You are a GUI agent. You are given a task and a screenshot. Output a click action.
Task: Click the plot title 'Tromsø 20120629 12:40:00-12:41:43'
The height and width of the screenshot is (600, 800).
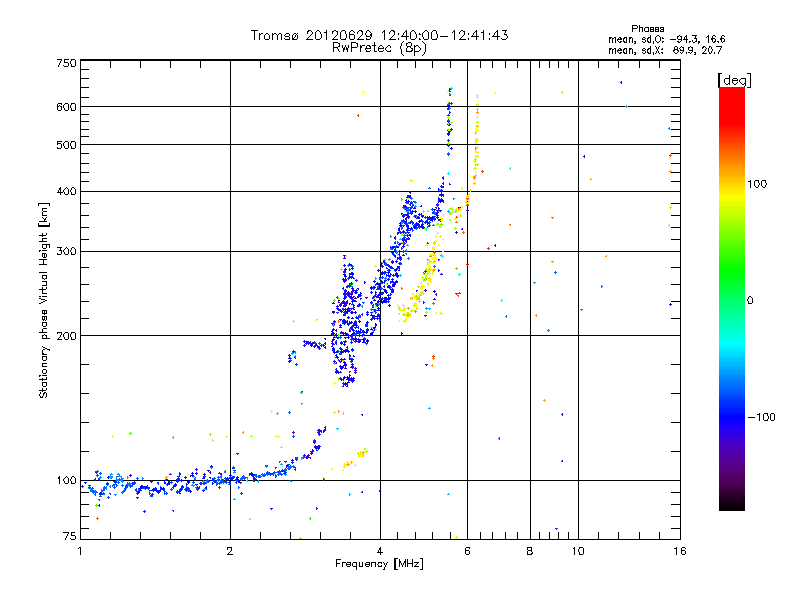click(x=379, y=35)
